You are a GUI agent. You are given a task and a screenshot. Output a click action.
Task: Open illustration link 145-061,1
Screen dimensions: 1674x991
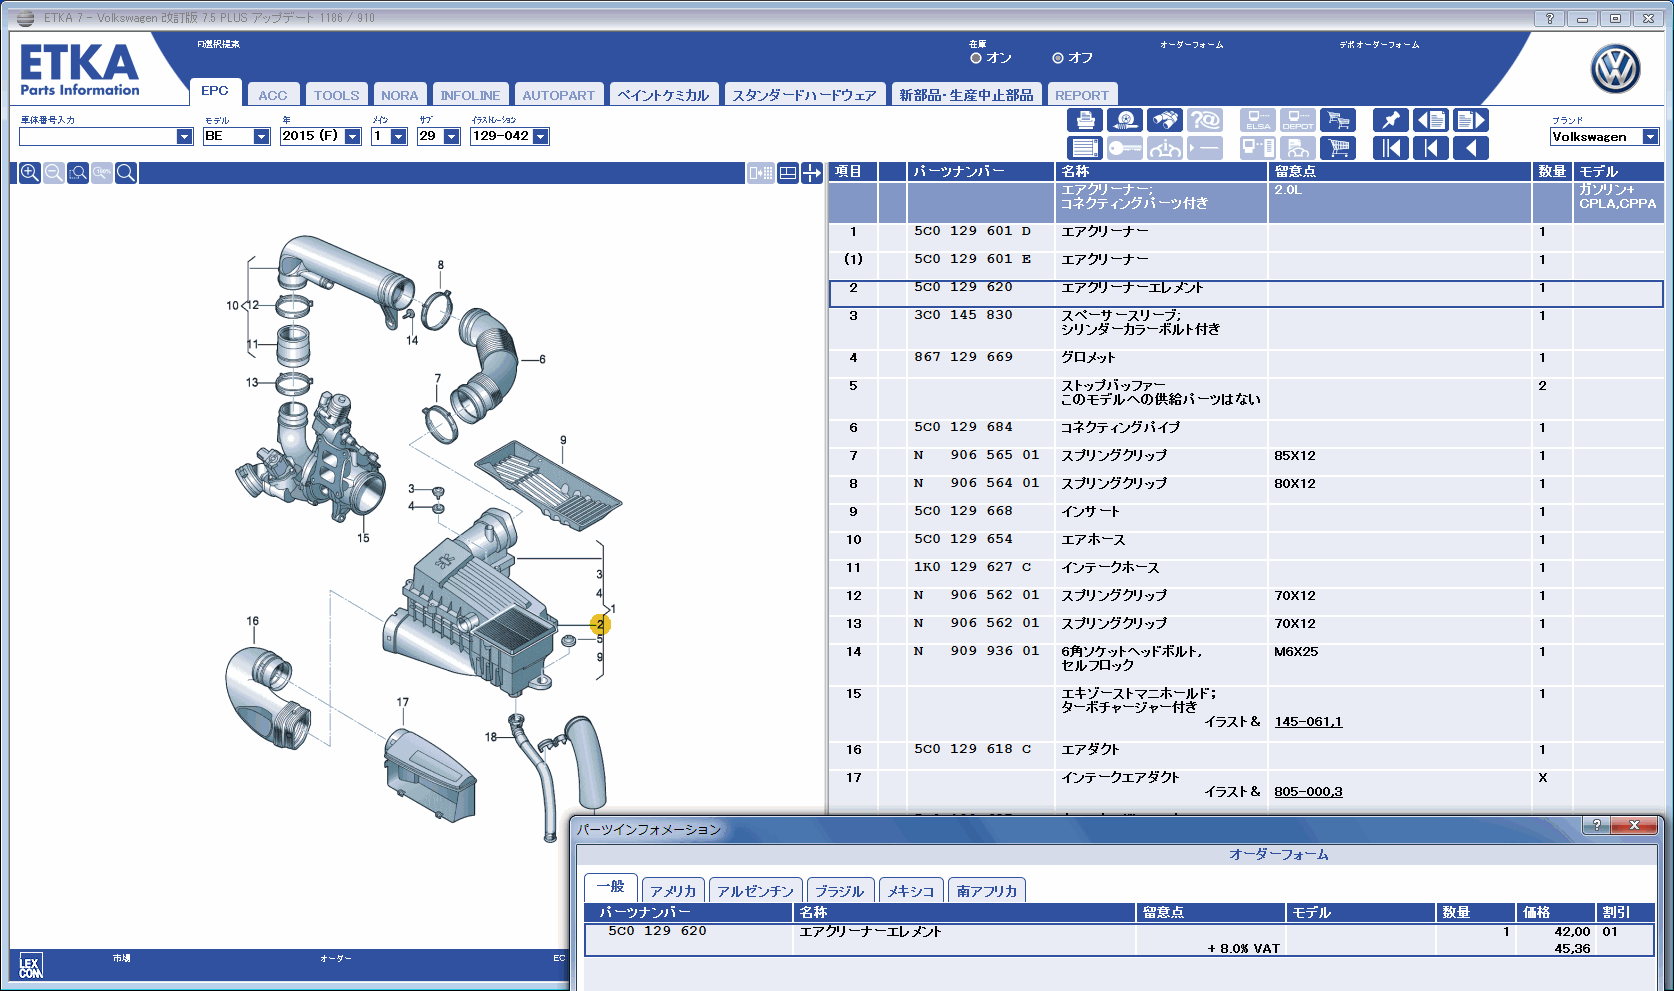(1308, 722)
